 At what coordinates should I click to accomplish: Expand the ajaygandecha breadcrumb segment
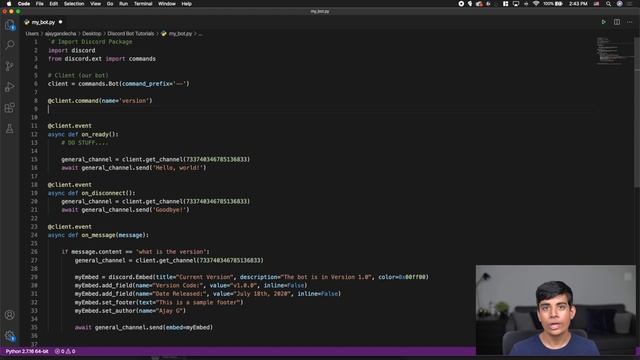[60, 34]
